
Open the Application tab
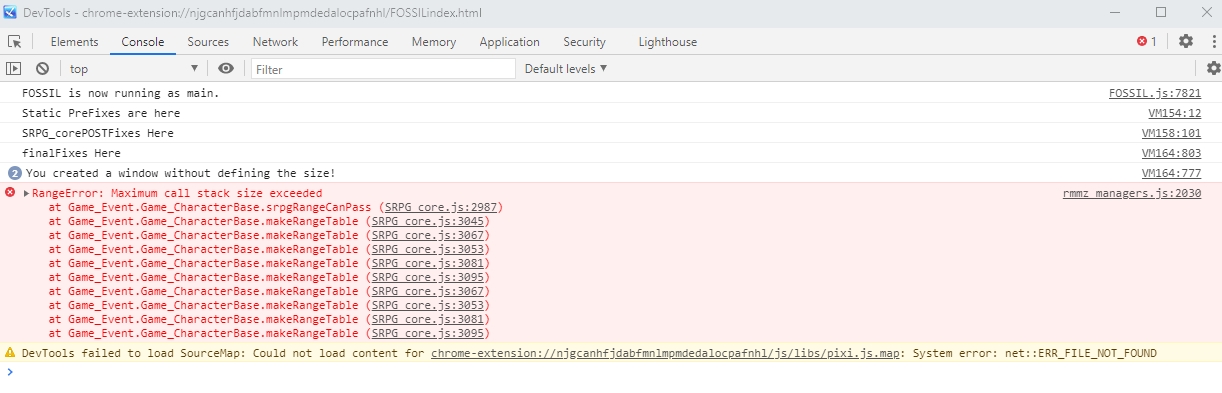point(509,41)
